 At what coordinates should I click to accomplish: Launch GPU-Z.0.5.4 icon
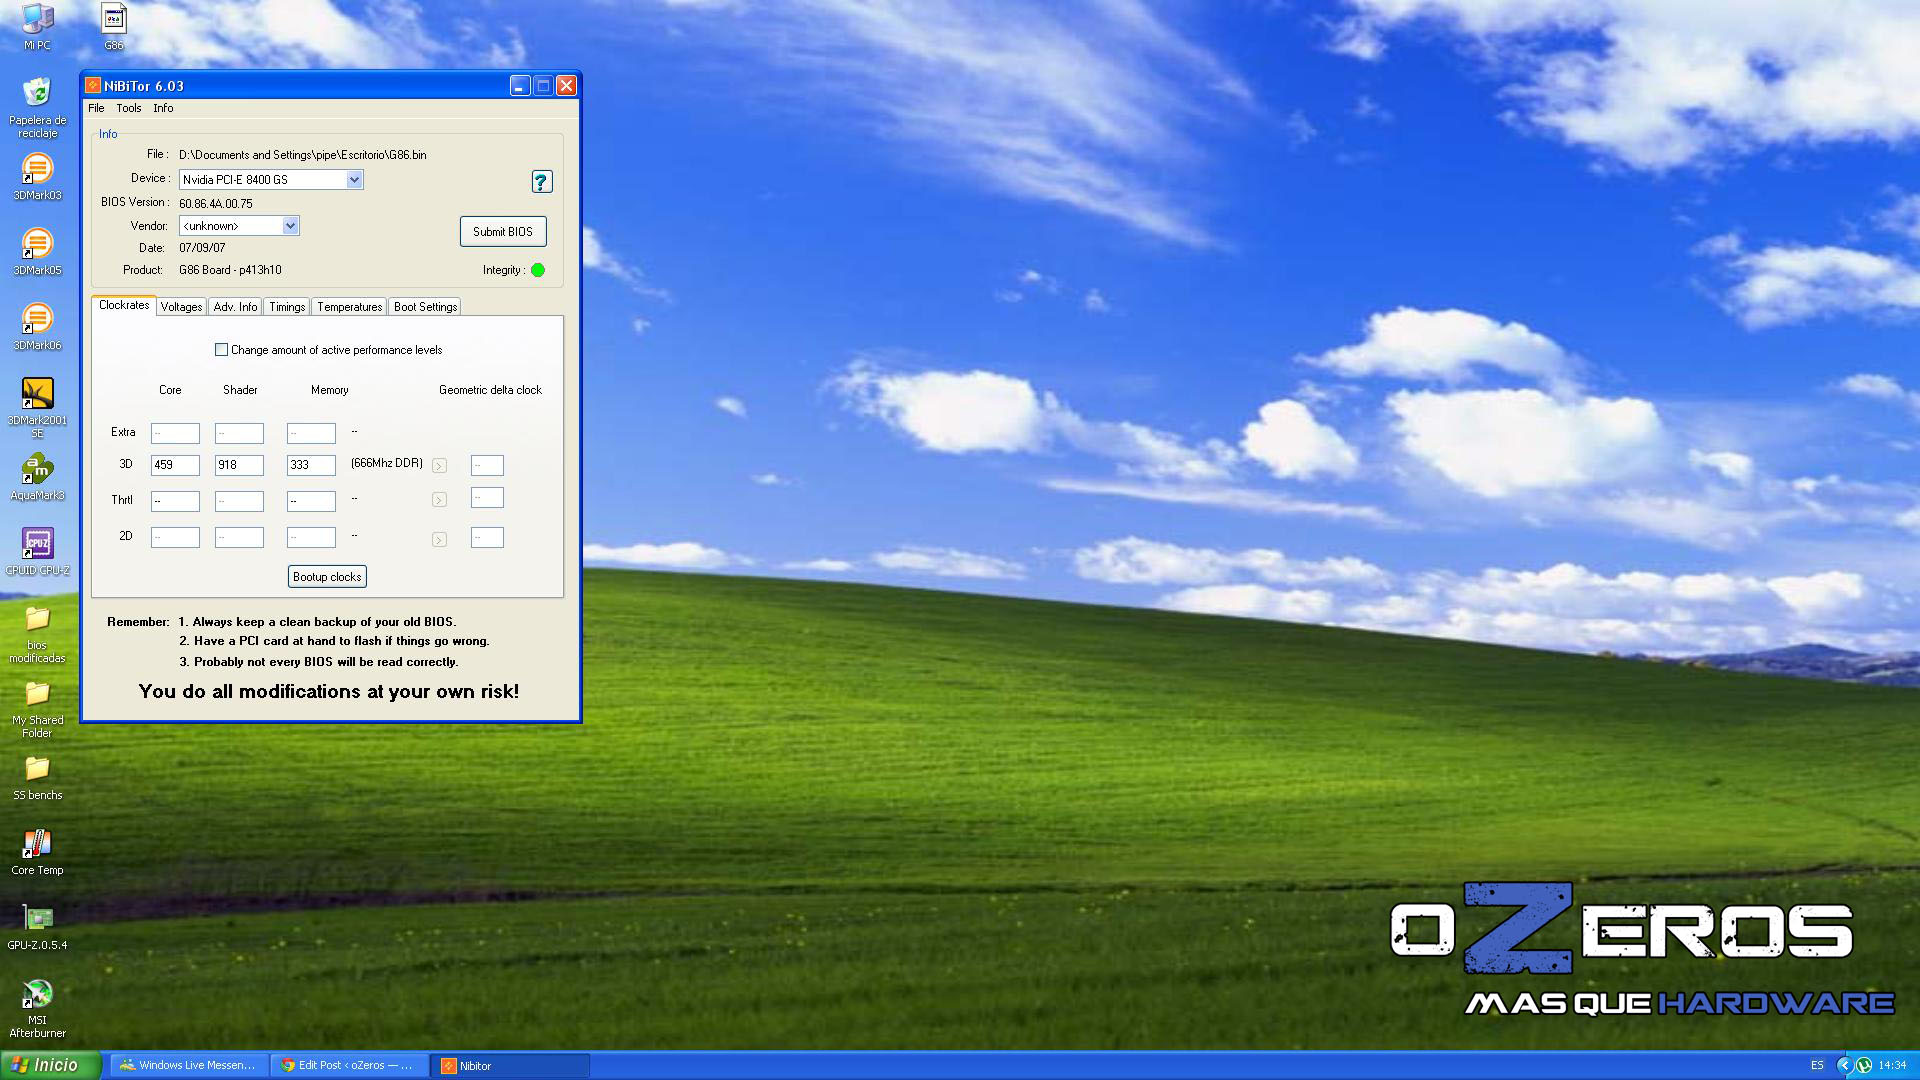(37, 927)
